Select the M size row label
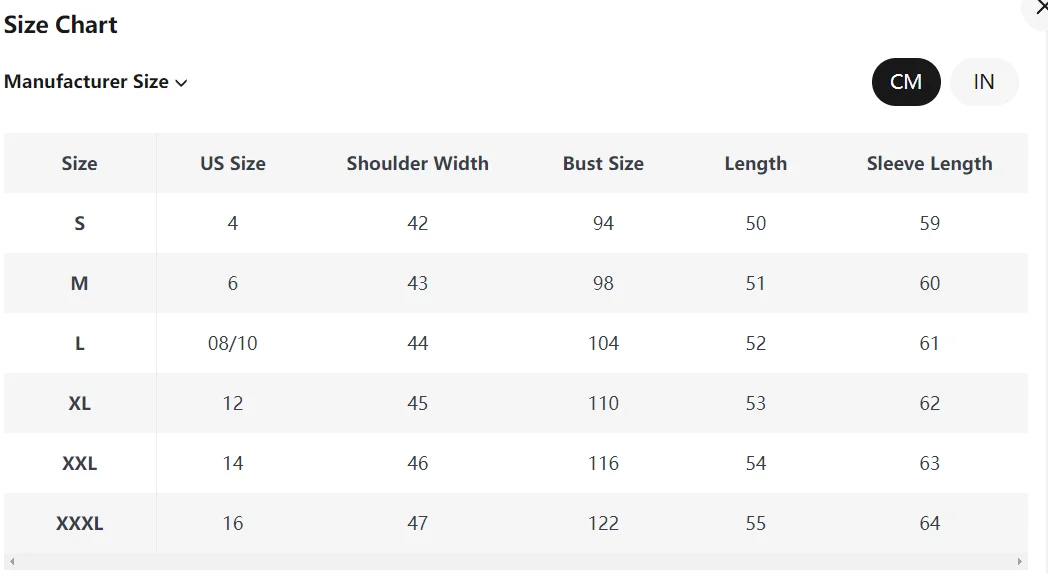This screenshot has height=574, width=1048. pos(79,283)
